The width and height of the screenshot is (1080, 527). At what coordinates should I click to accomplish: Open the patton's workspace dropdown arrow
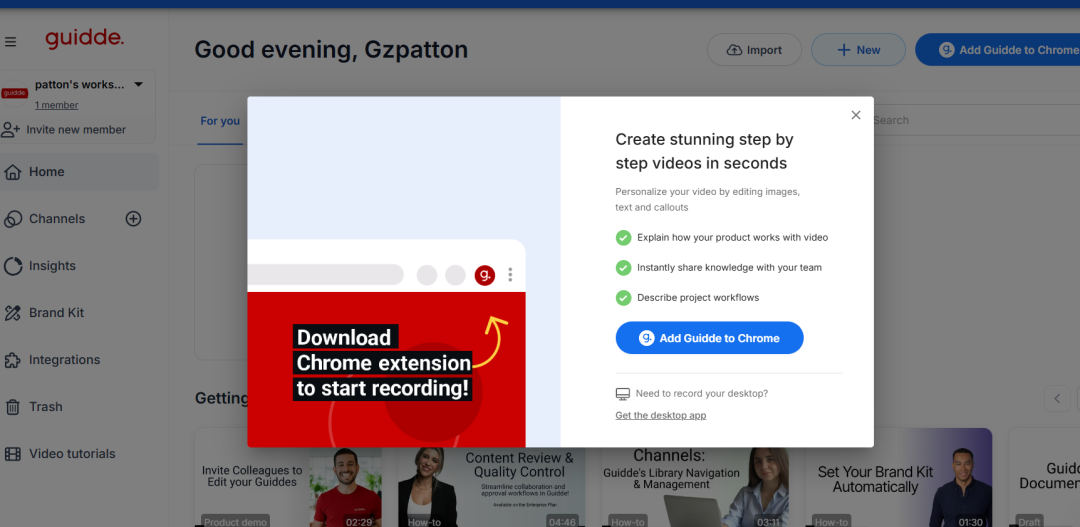point(138,84)
